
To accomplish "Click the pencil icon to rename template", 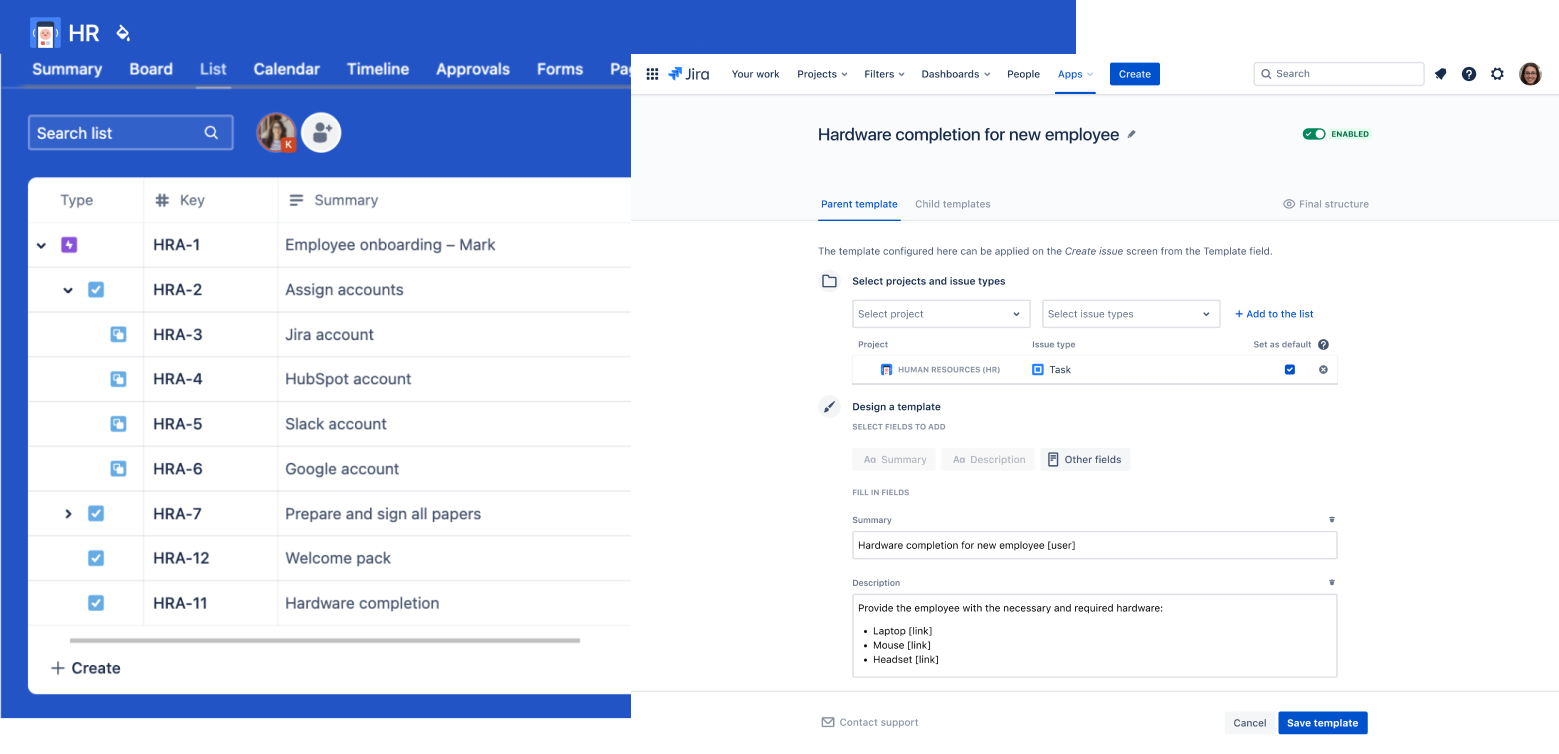I will pos(1132,134).
